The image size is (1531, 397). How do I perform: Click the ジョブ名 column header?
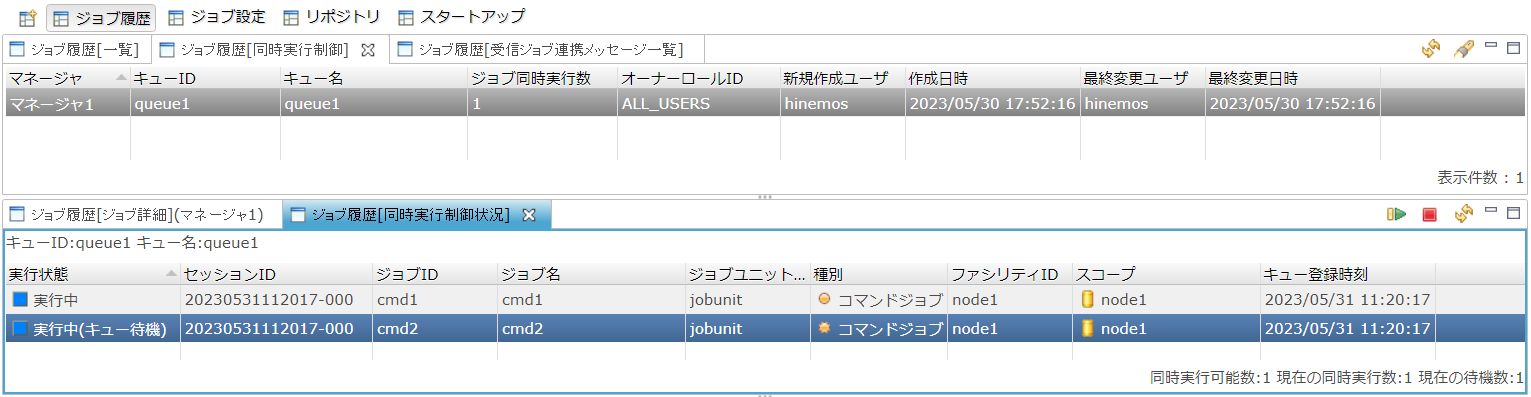coord(591,274)
